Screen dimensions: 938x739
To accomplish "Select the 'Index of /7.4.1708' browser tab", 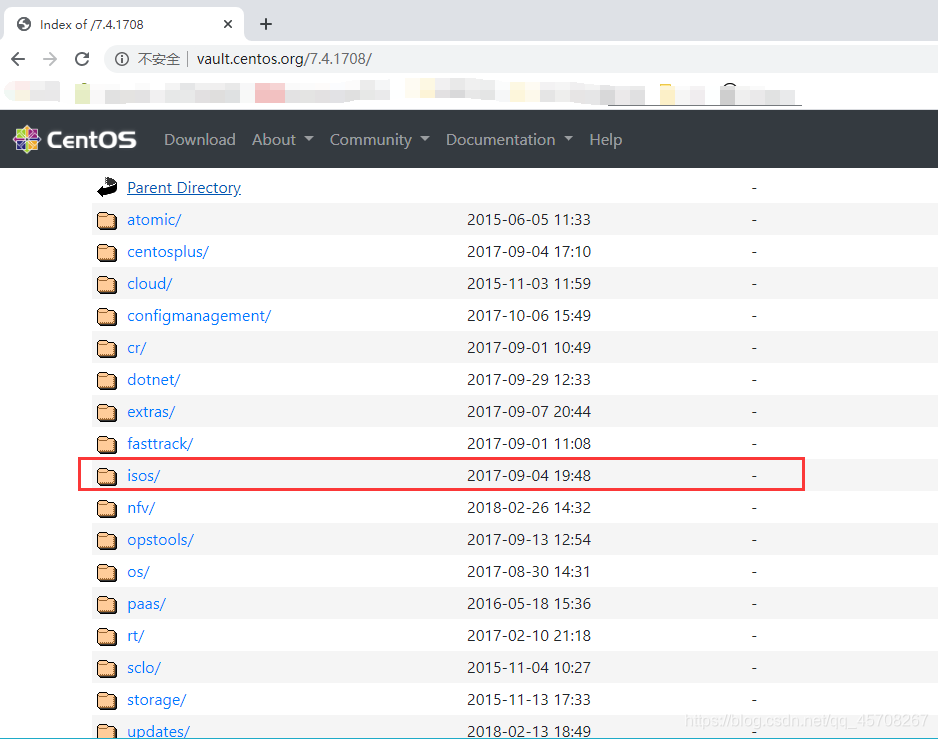I will click(x=124, y=24).
